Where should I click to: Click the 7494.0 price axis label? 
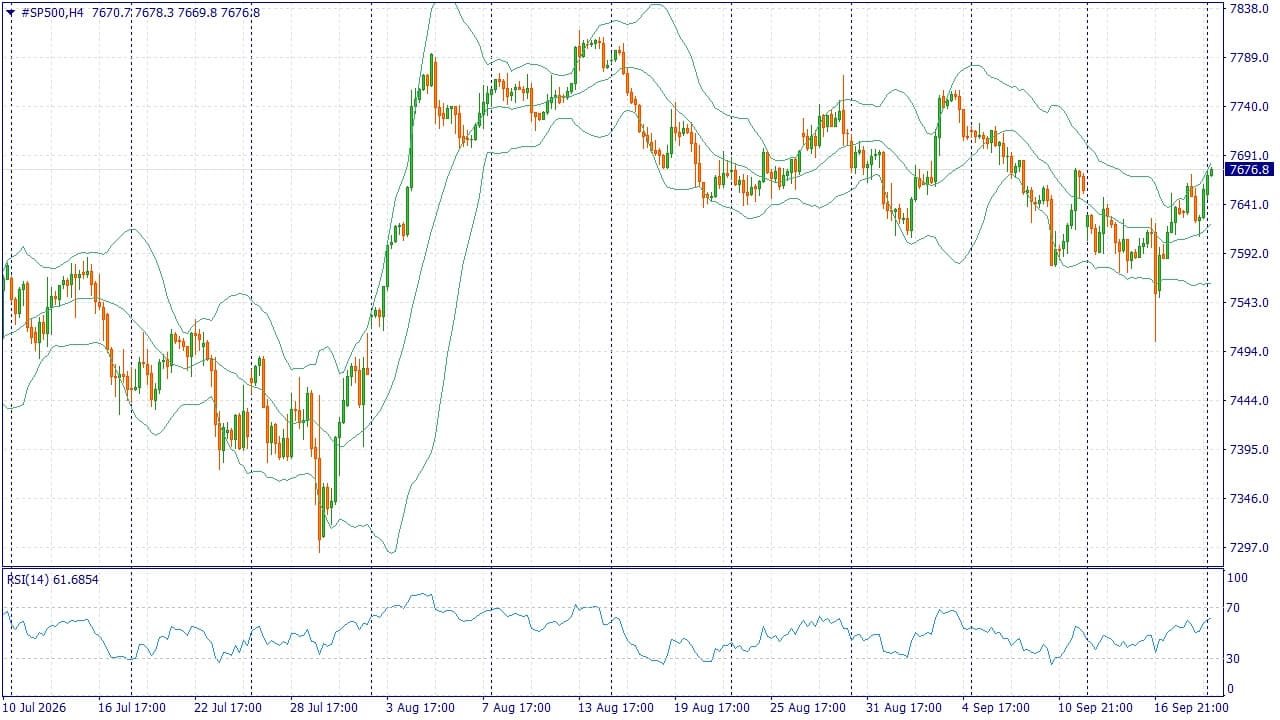[x=1249, y=352]
